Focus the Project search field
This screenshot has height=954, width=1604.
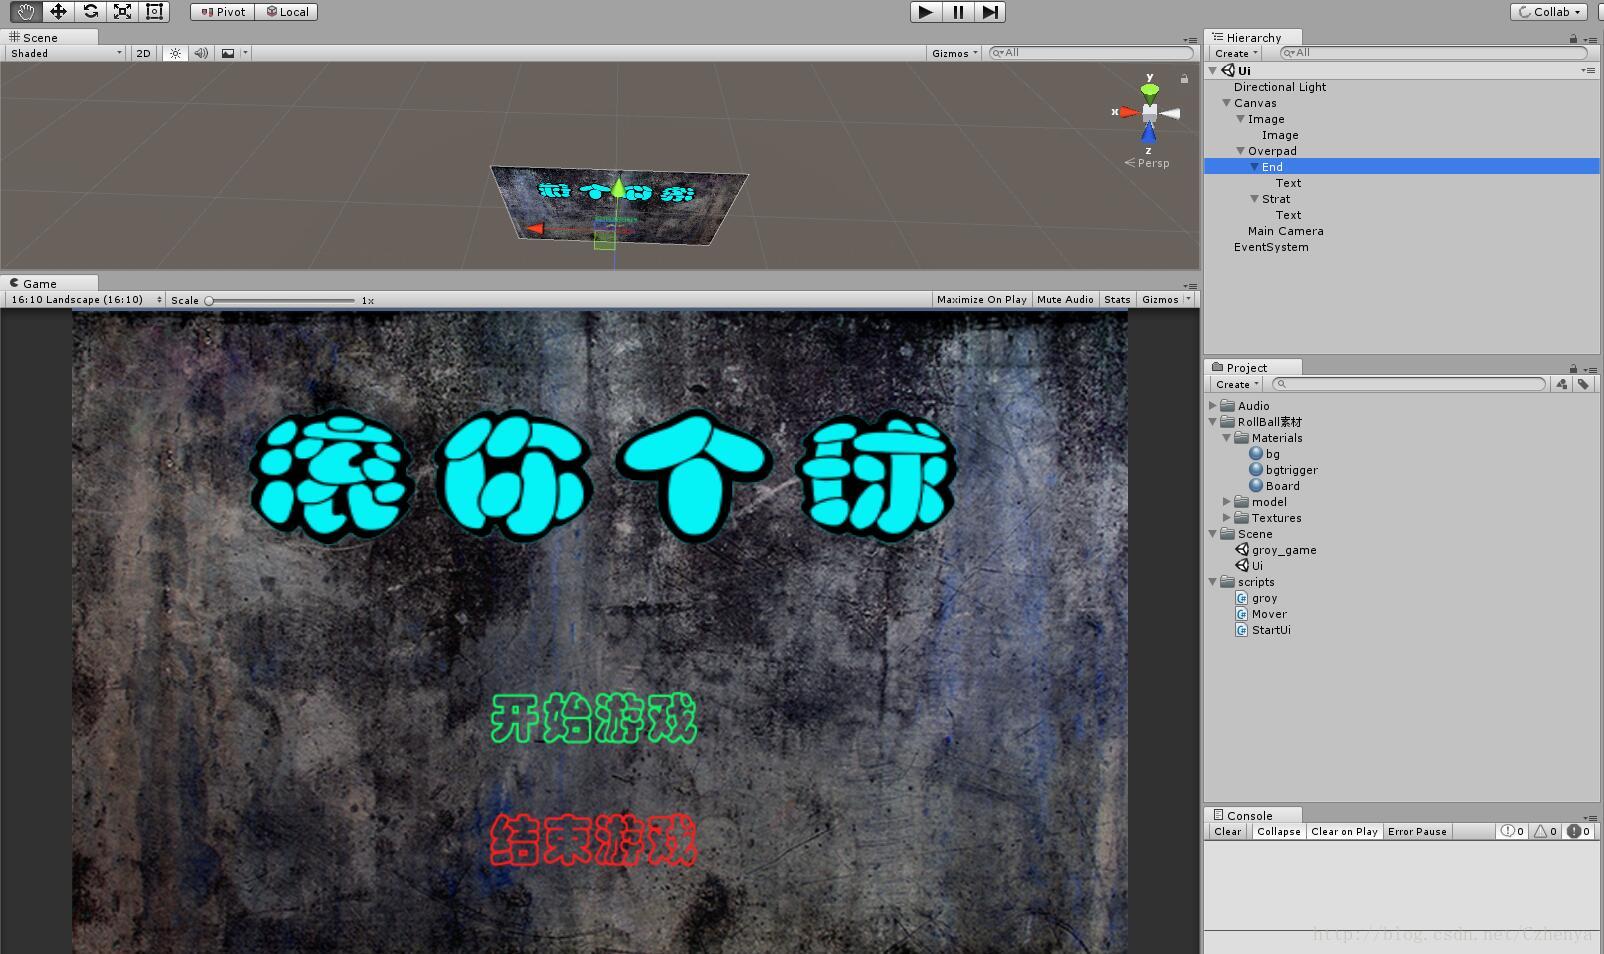1409,384
